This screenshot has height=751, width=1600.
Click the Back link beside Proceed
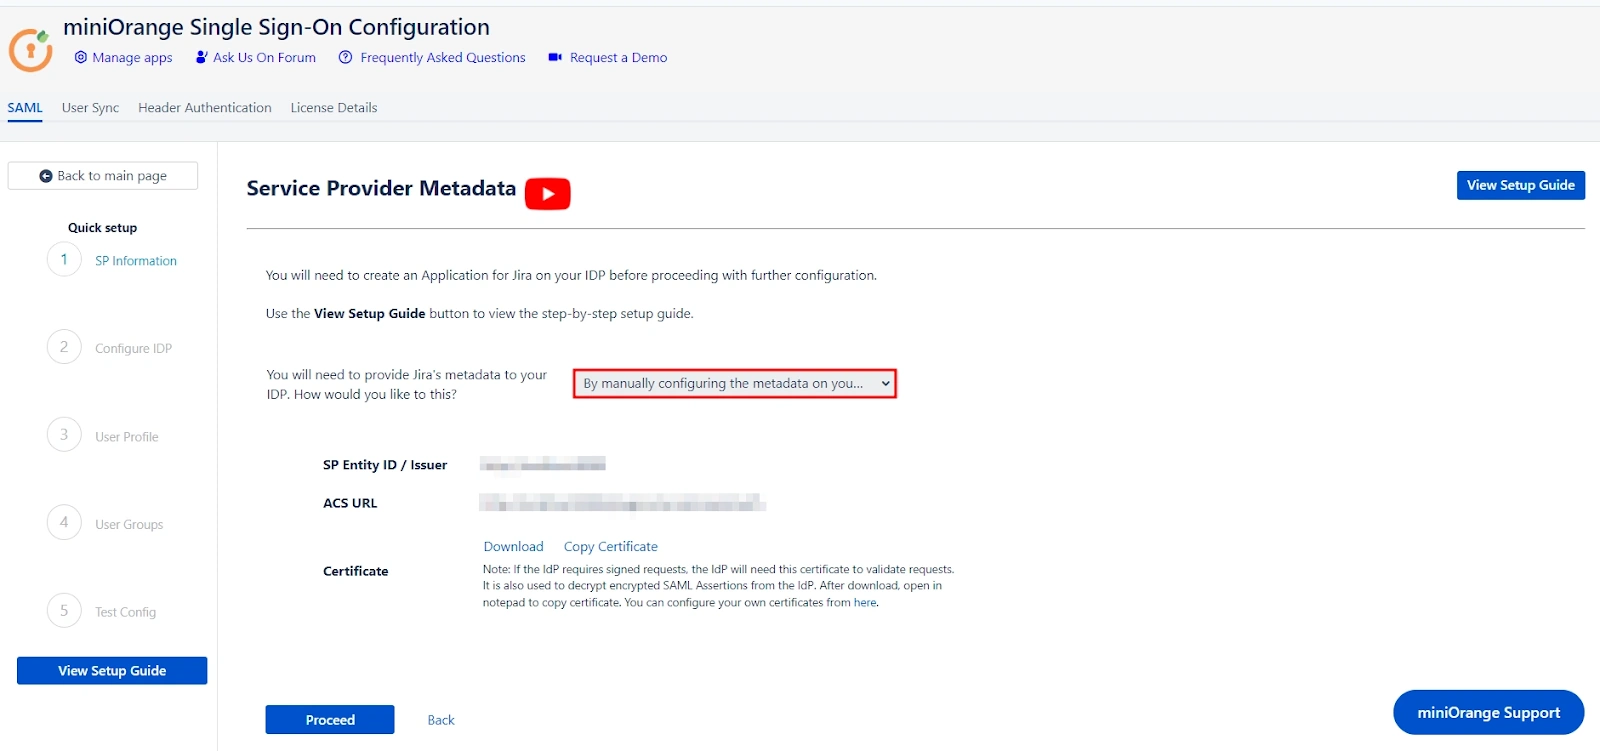pos(441,720)
